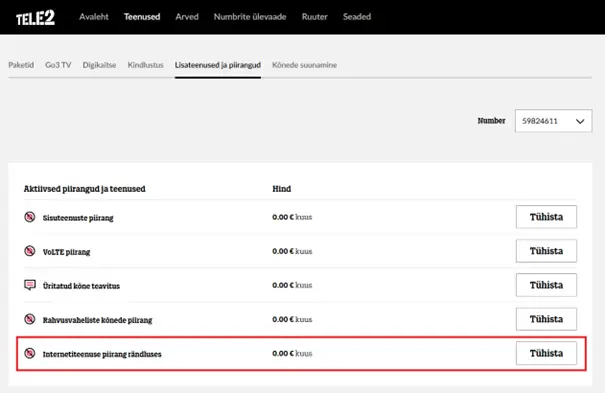The height and width of the screenshot is (393, 605).
Task: Open Numbrite ülevaade in navigation
Action: tap(250, 17)
